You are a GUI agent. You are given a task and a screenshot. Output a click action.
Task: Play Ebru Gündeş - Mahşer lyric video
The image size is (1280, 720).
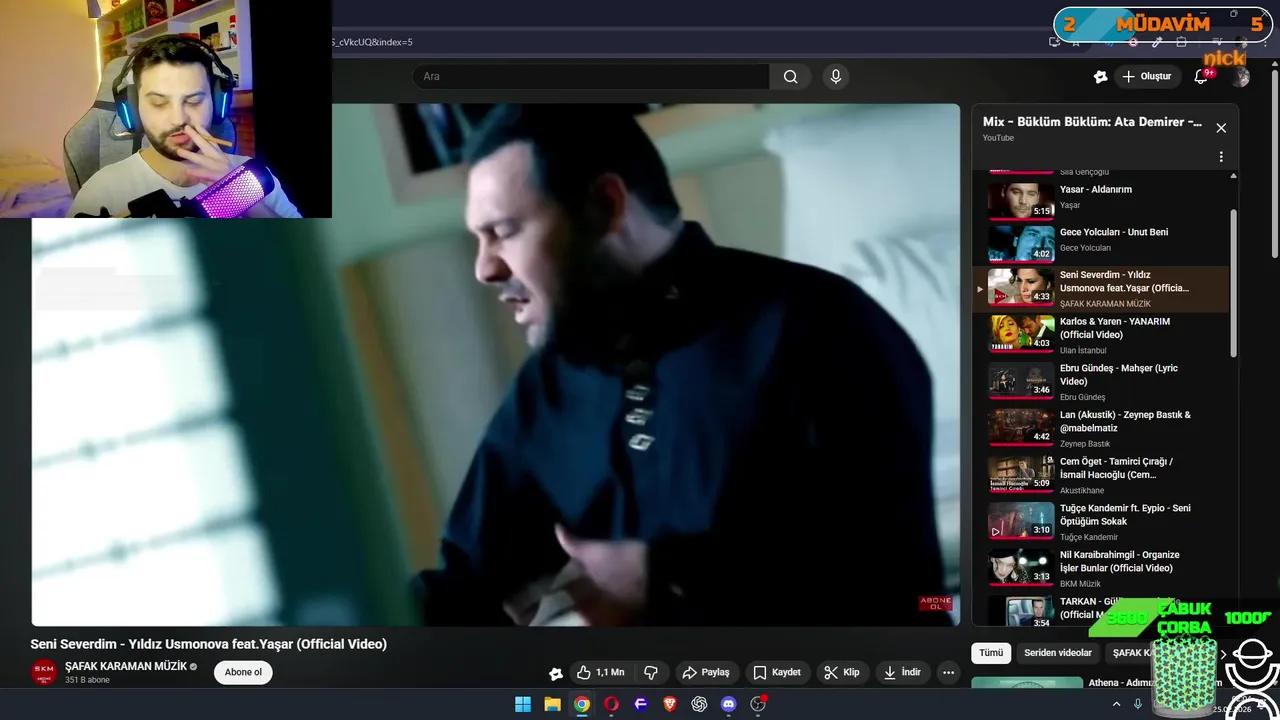pyautogui.click(x=1100, y=382)
